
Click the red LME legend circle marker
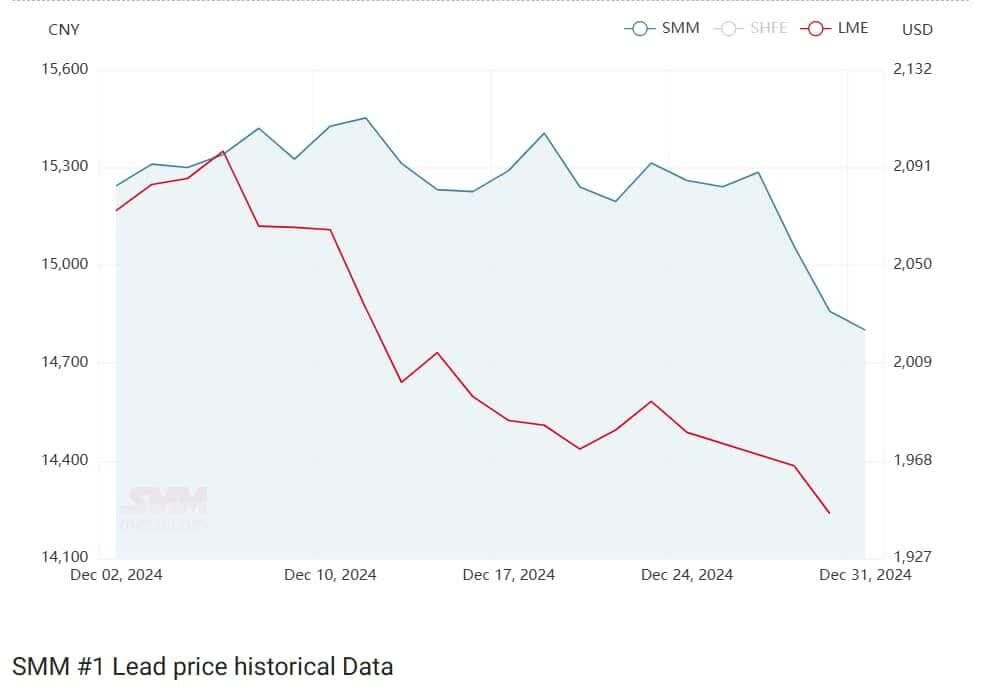[x=815, y=28]
